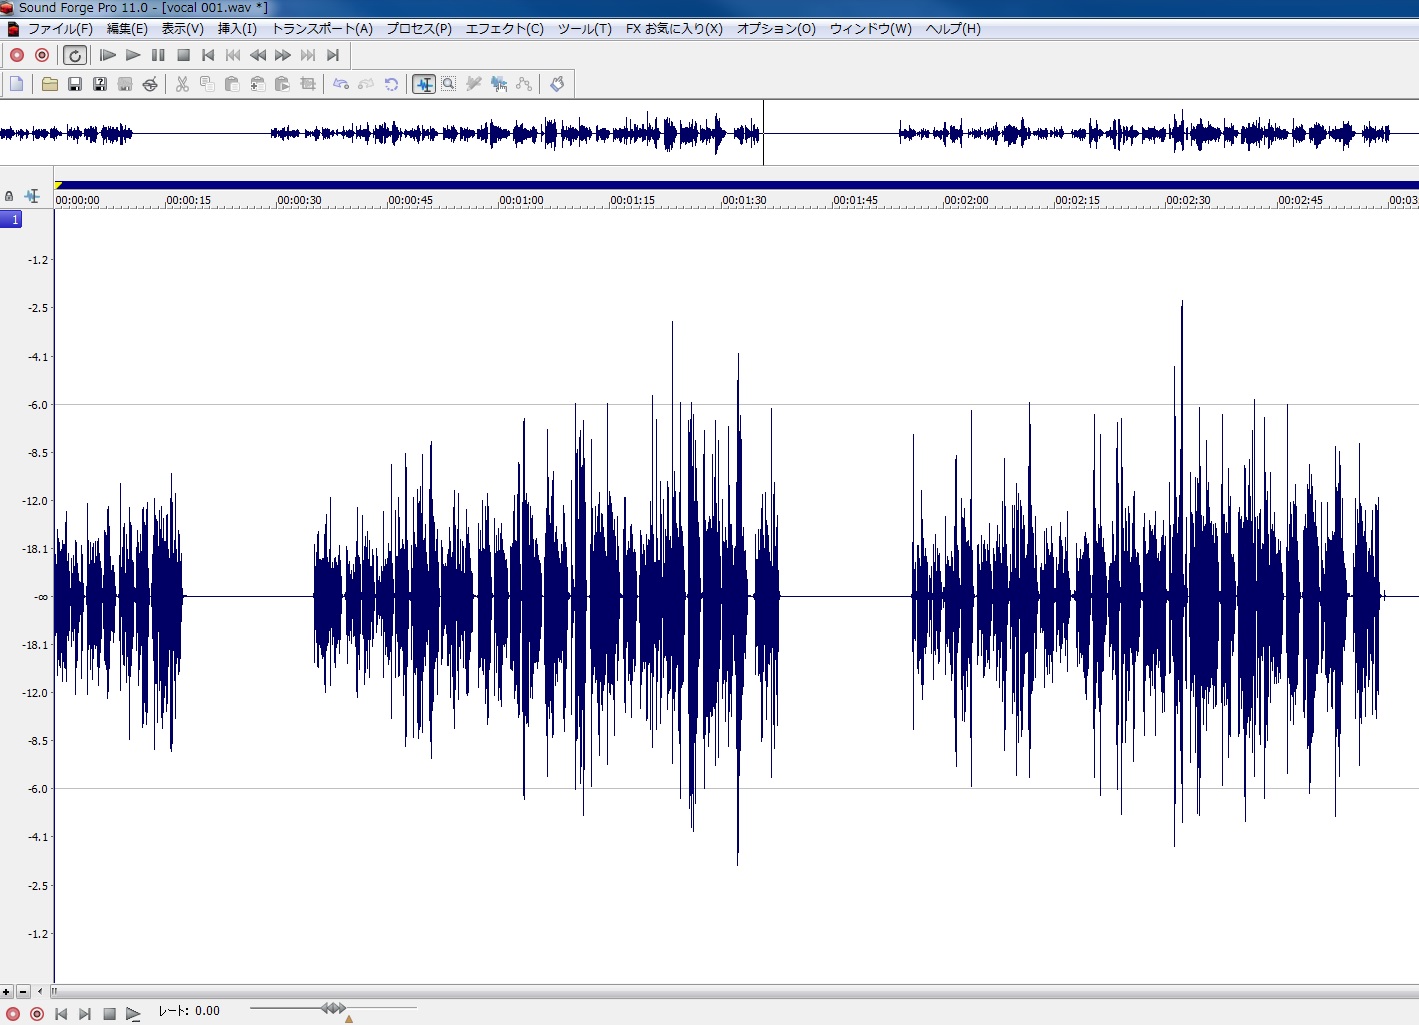
Task: Jump to start with the top toolbar Go to Start
Action: coord(208,55)
